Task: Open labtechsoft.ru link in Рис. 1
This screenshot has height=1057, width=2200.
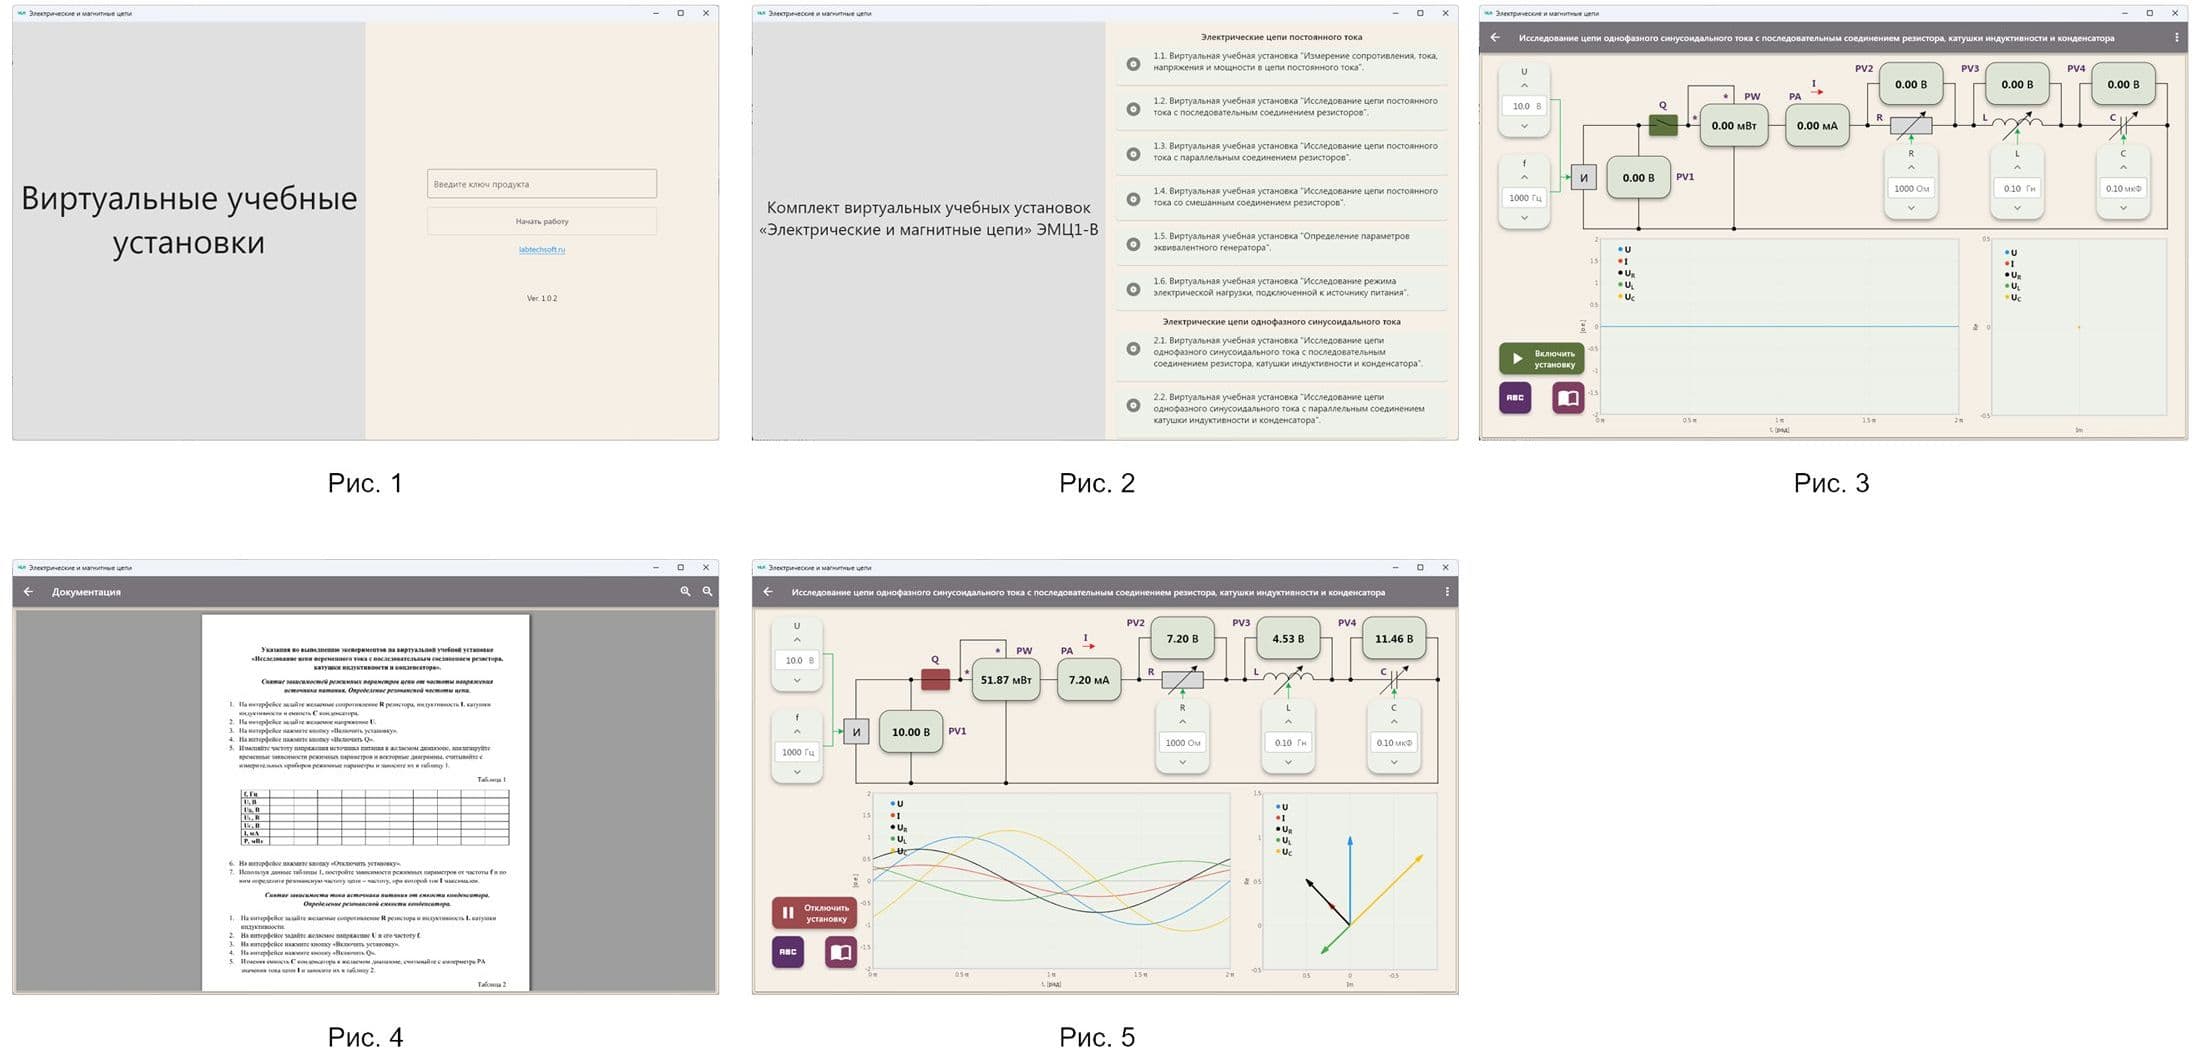Action: click(x=542, y=250)
